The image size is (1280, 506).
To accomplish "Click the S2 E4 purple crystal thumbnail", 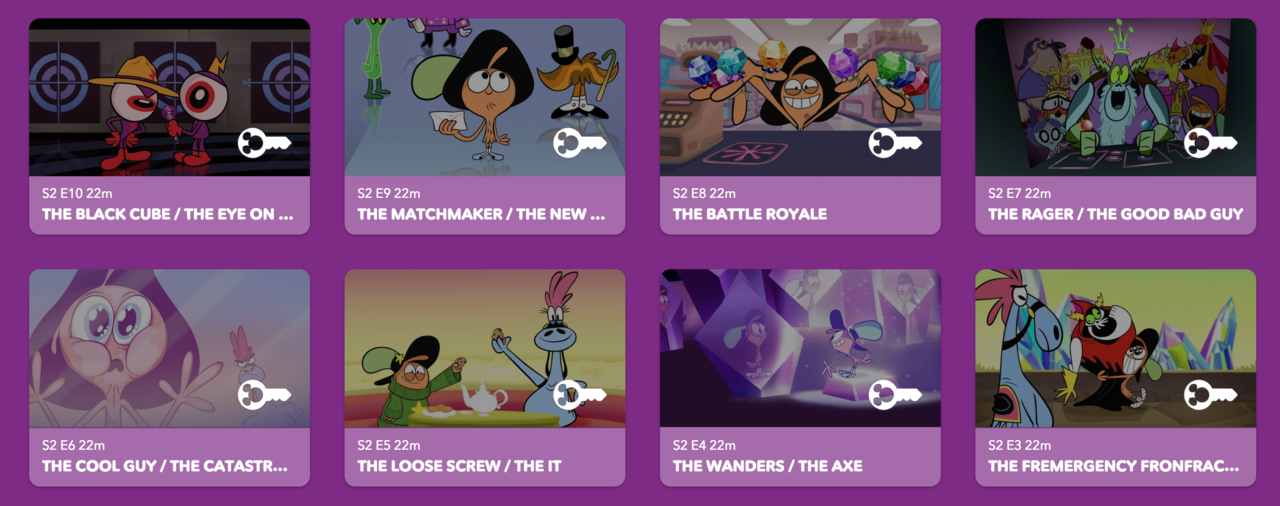I will pos(800,348).
